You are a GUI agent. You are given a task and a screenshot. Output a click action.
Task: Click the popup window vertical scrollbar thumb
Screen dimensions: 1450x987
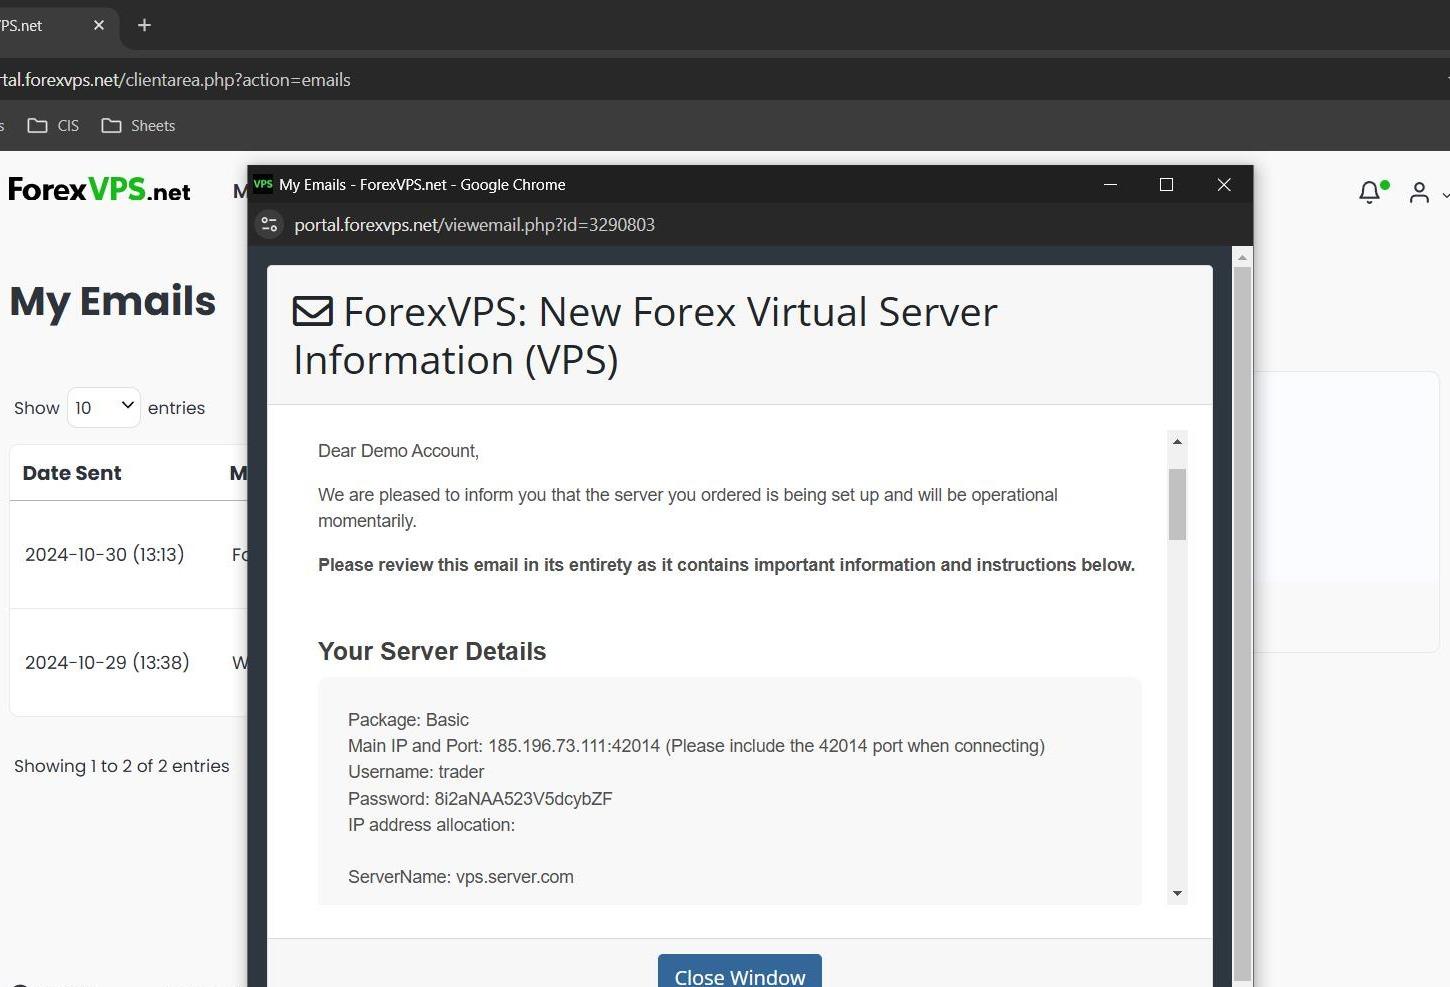point(1242,623)
